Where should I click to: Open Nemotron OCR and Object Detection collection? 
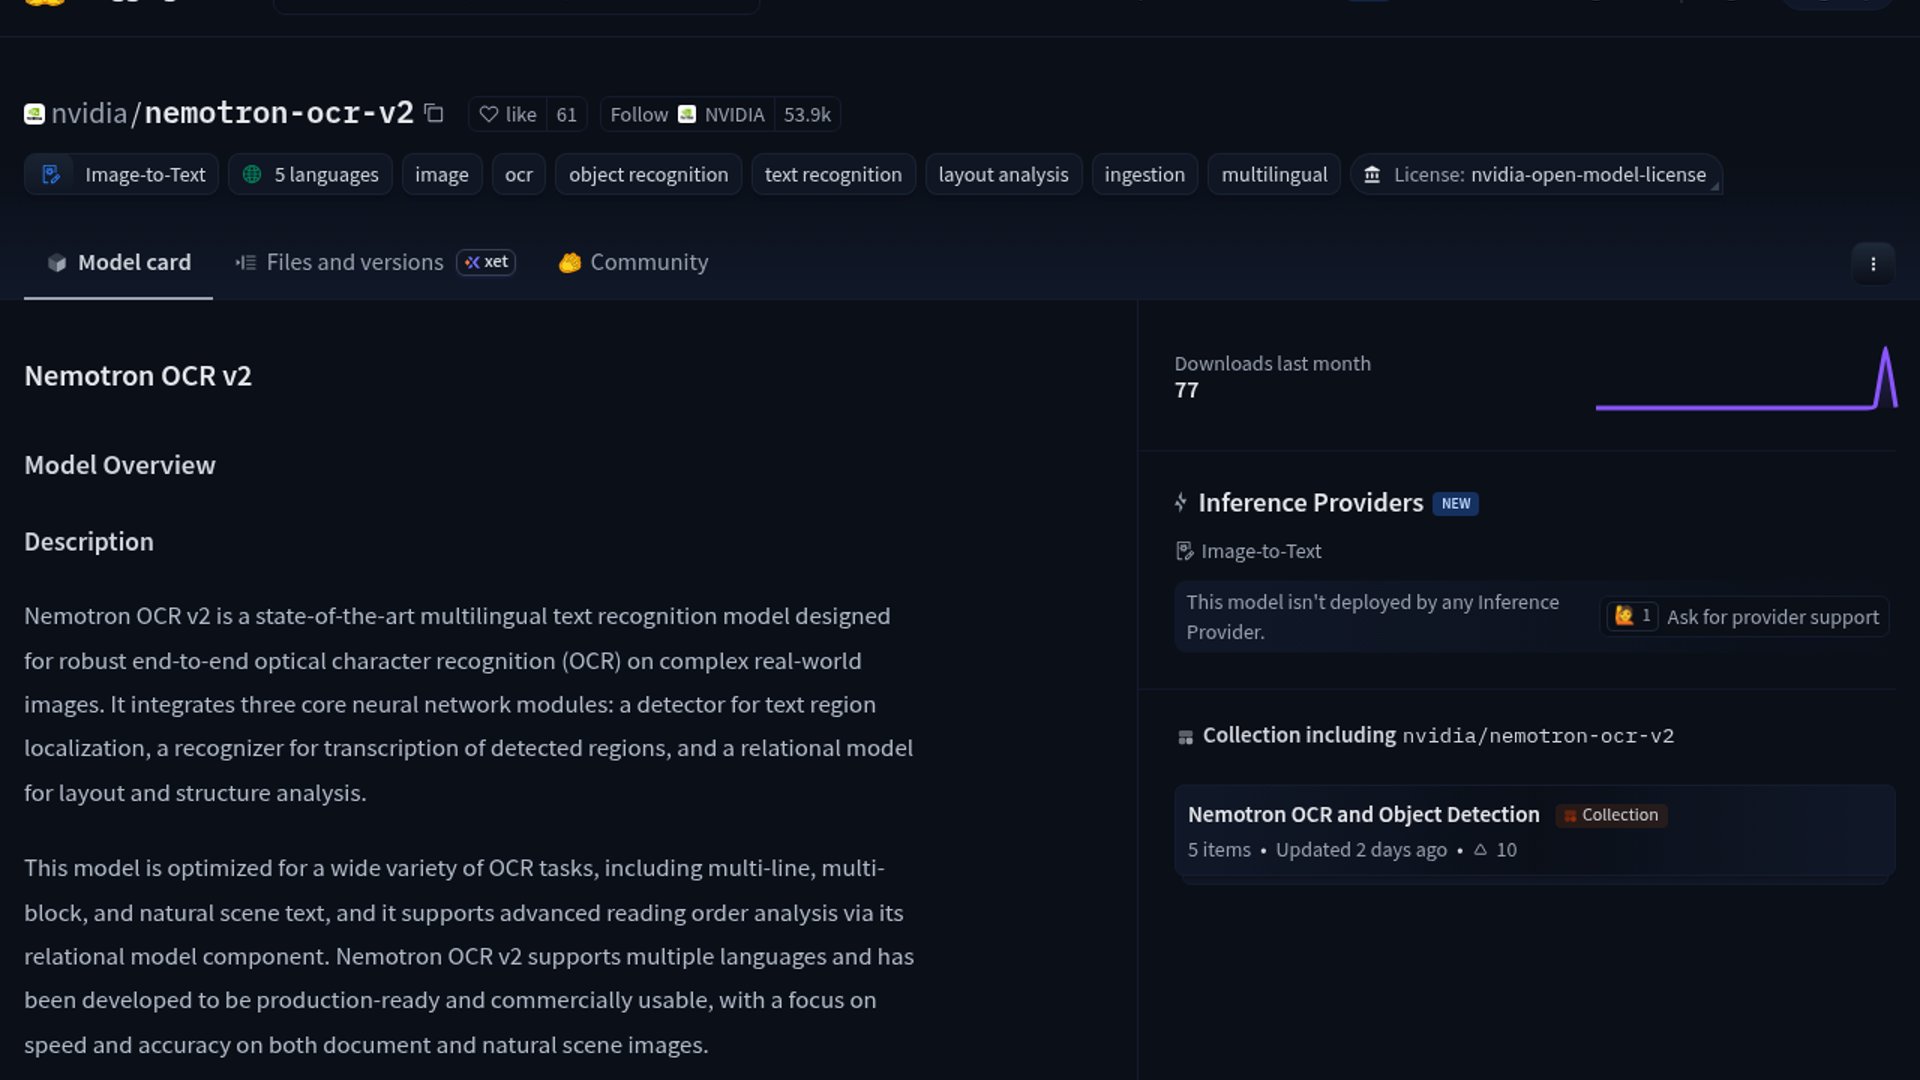(1363, 814)
